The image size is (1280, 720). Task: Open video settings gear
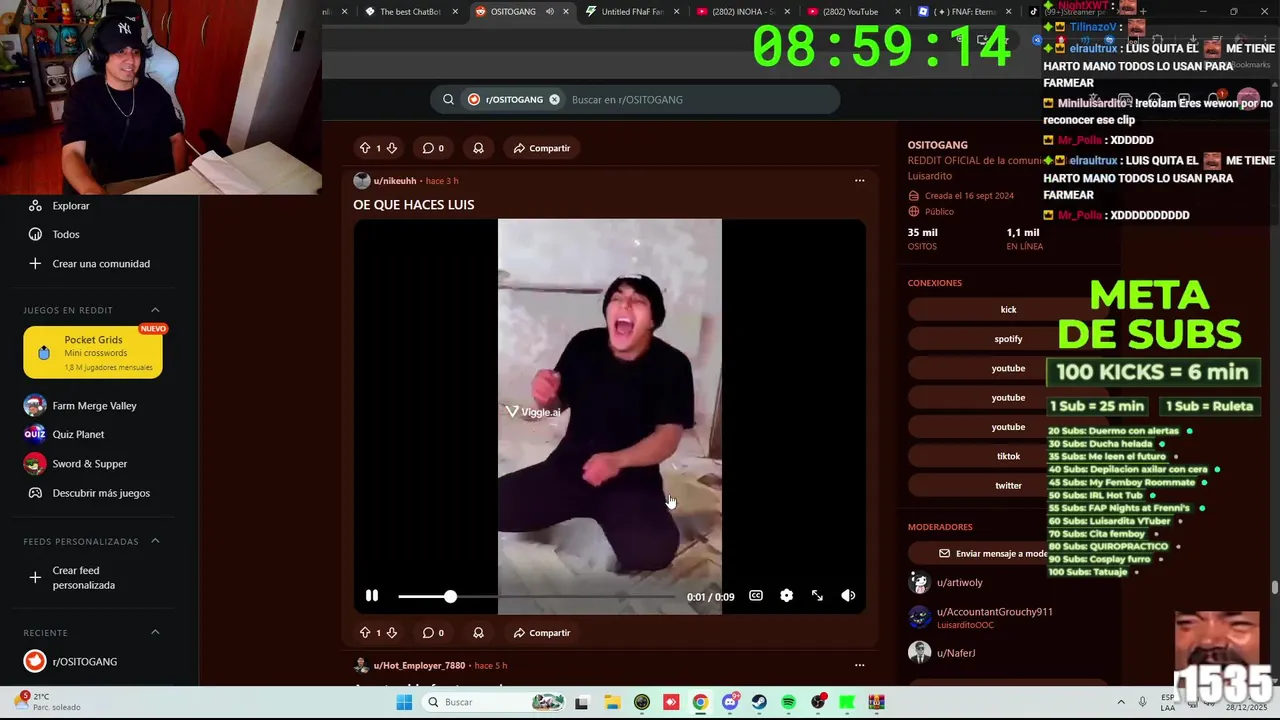coord(787,596)
